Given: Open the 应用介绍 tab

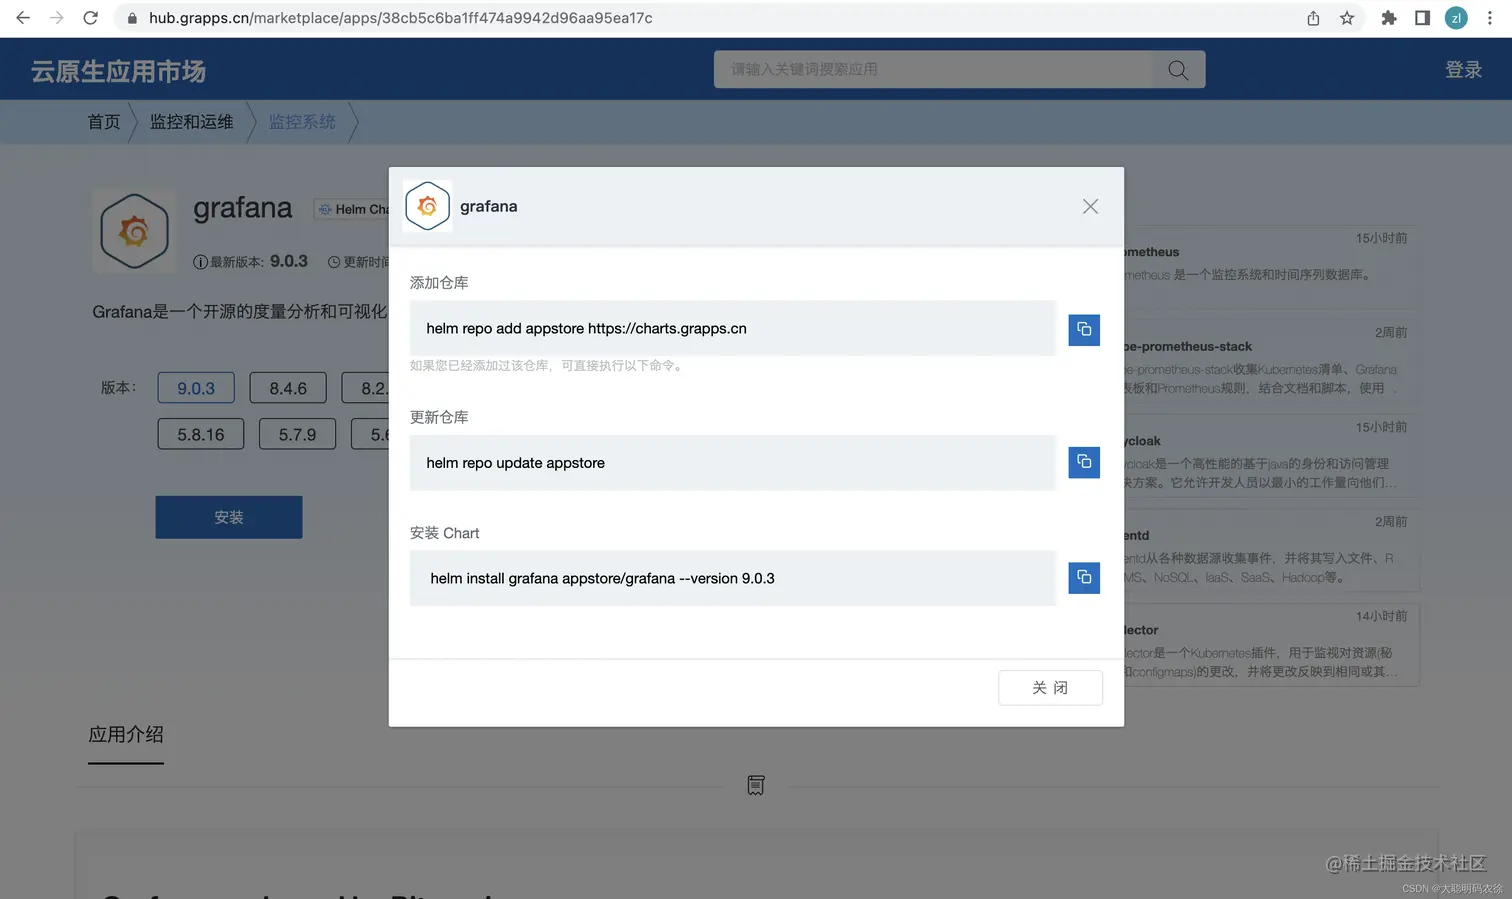Looking at the screenshot, I should pyautogui.click(x=126, y=735).
